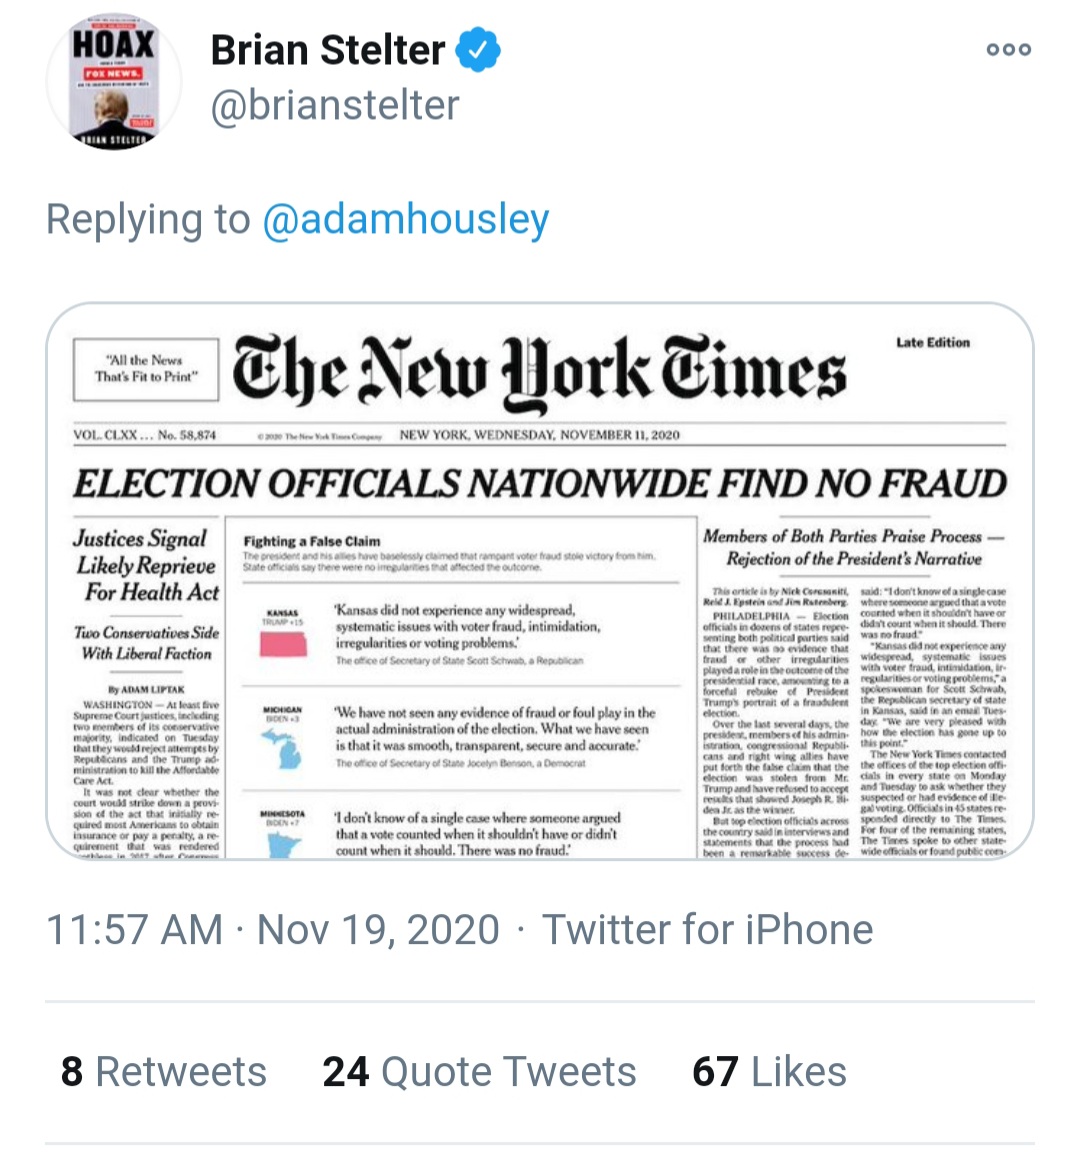Screen dimensions: 1080x1152
Task: Tap the Fighting a False Claim heading
Action: tap(312, 541)
